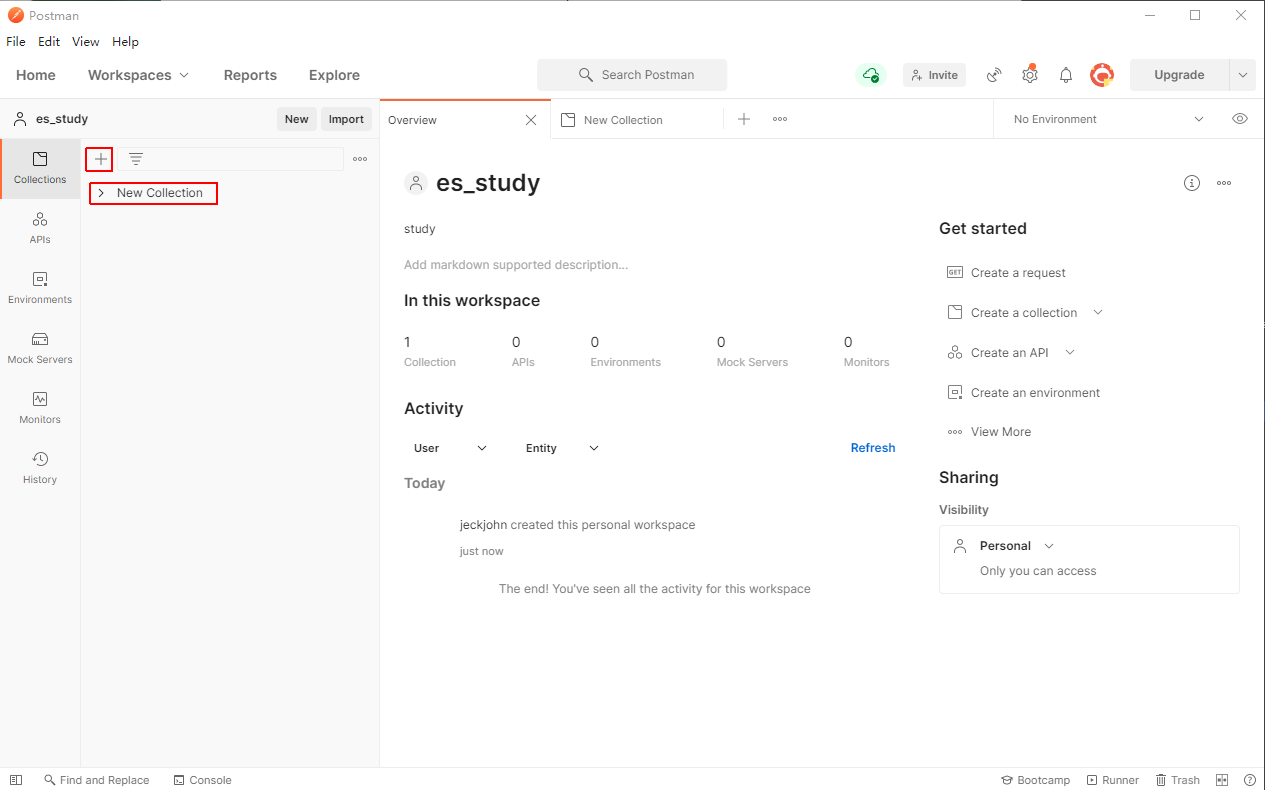Open the Mock Servers sidebar section

[x=40, y=348]
